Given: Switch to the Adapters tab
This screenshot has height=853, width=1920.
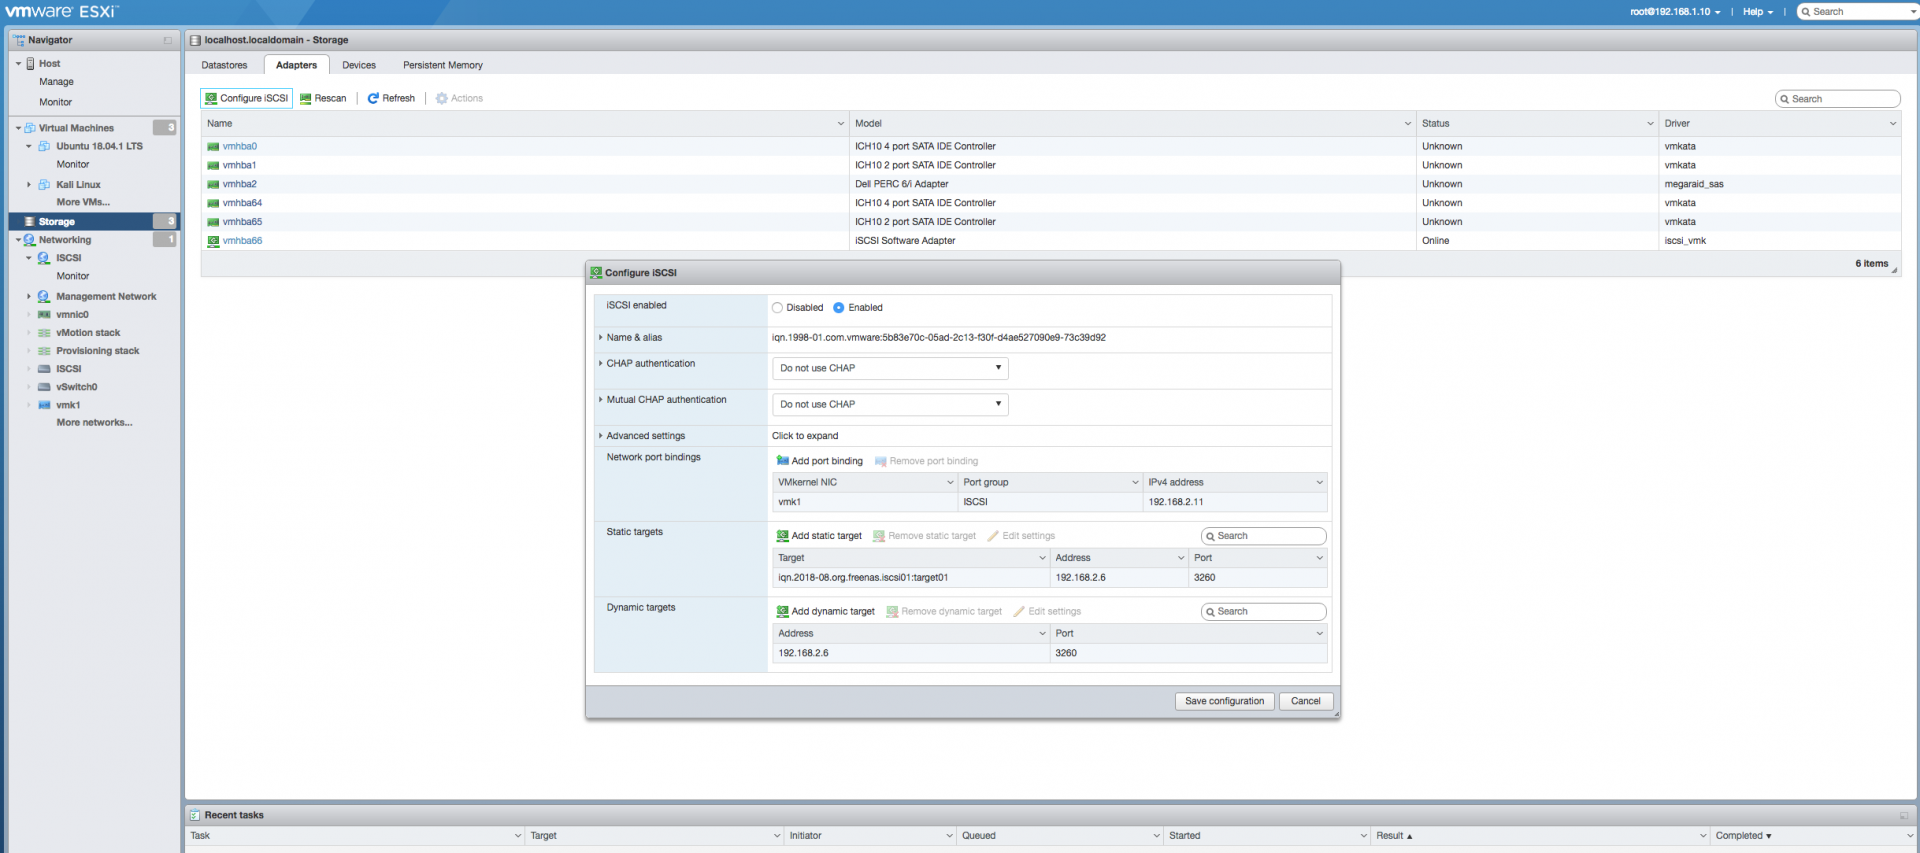Looking at the screenshot, I should point(297,65).
